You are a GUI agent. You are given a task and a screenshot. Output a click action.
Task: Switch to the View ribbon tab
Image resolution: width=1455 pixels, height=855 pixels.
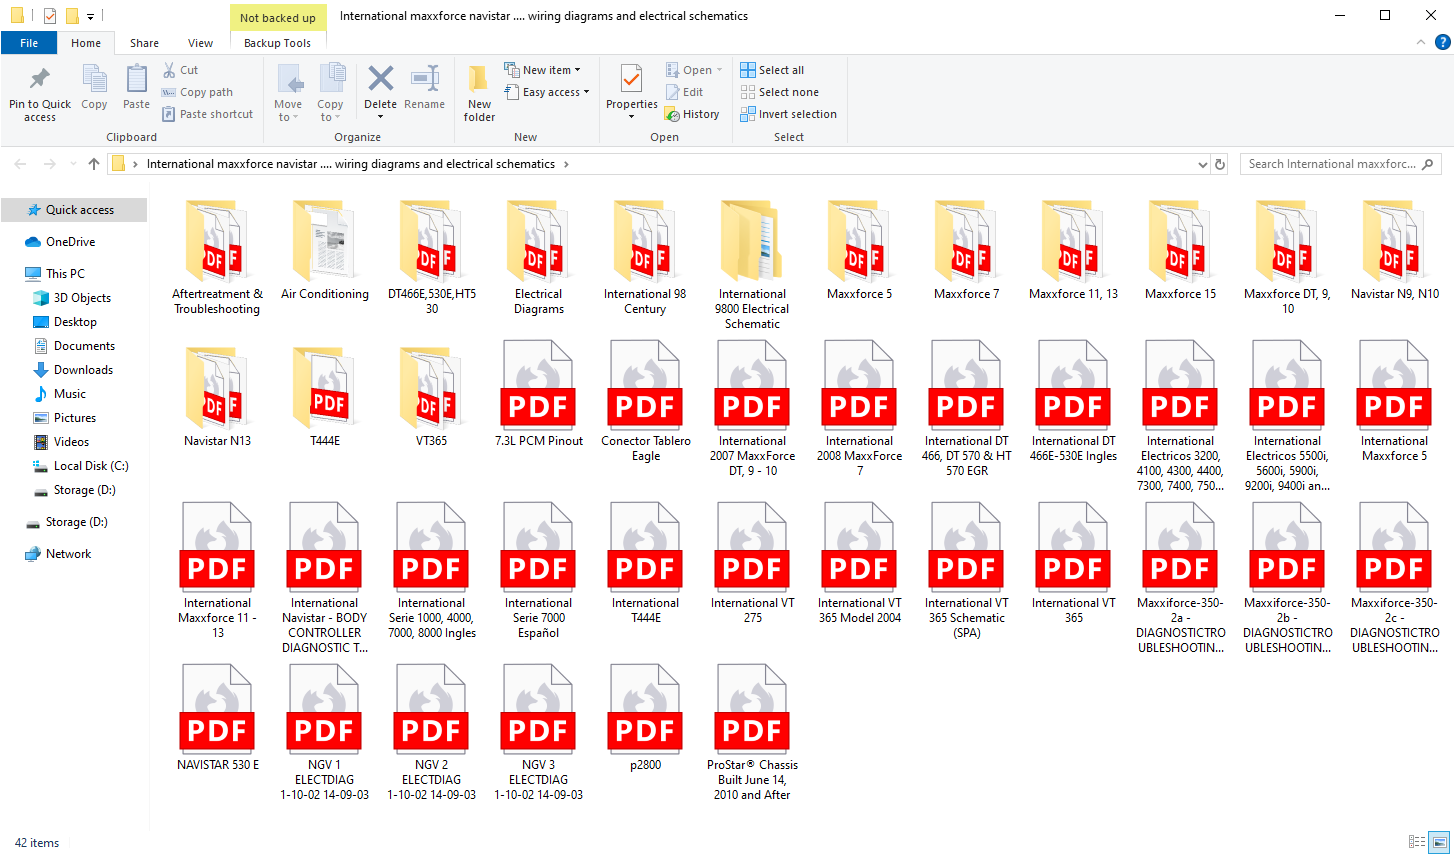200,43
